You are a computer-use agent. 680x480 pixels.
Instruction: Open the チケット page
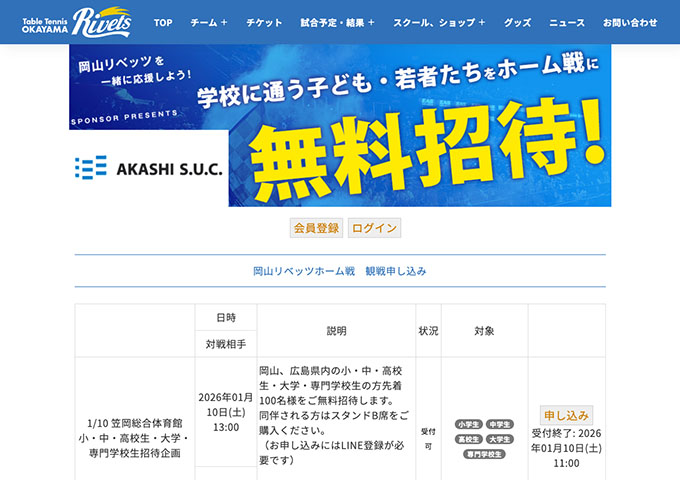pyautogui.click(x=264, y=23)
